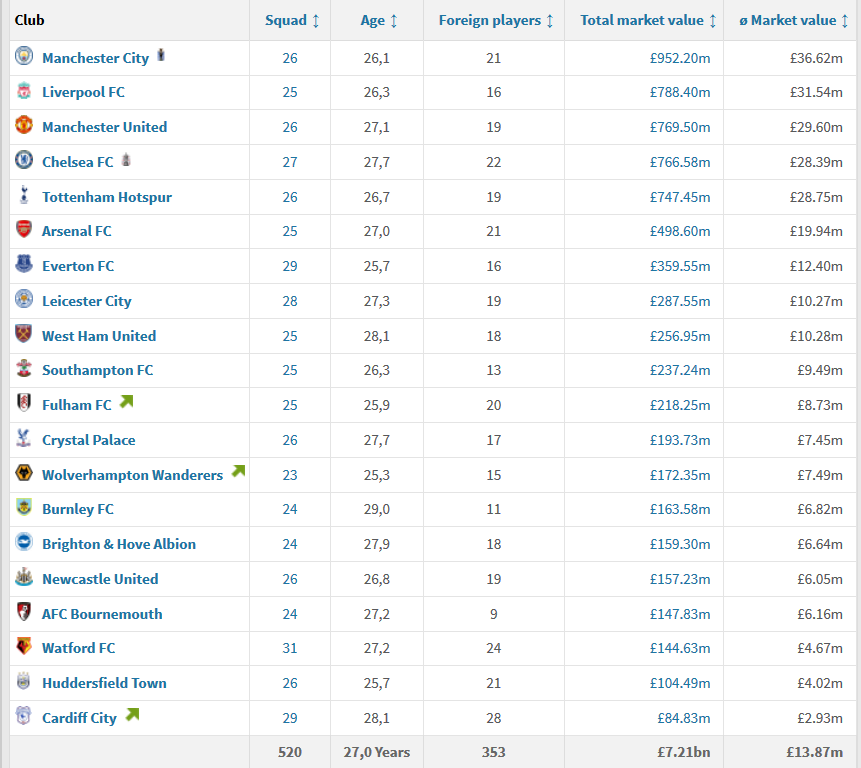Image resolution: width=861 pixels, height=768 pixels.
Task: Click the green promoted arrow beside Fulham FC
Action: 127,402
